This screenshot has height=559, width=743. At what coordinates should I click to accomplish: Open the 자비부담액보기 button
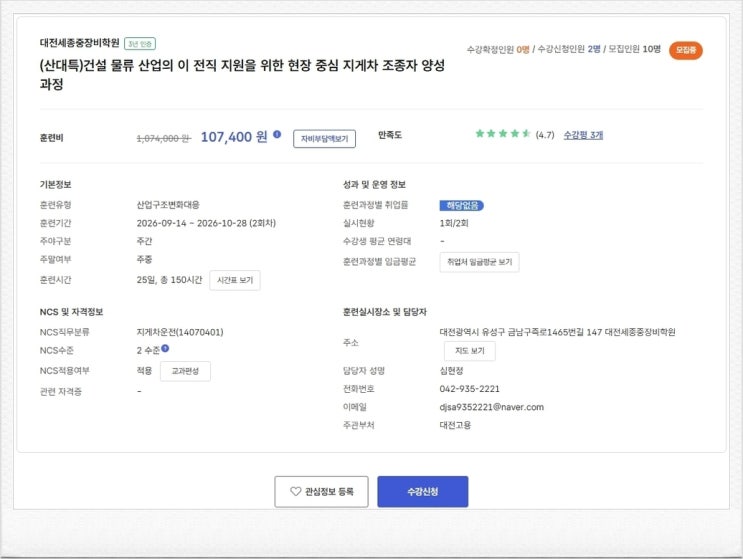coord(324,139)
